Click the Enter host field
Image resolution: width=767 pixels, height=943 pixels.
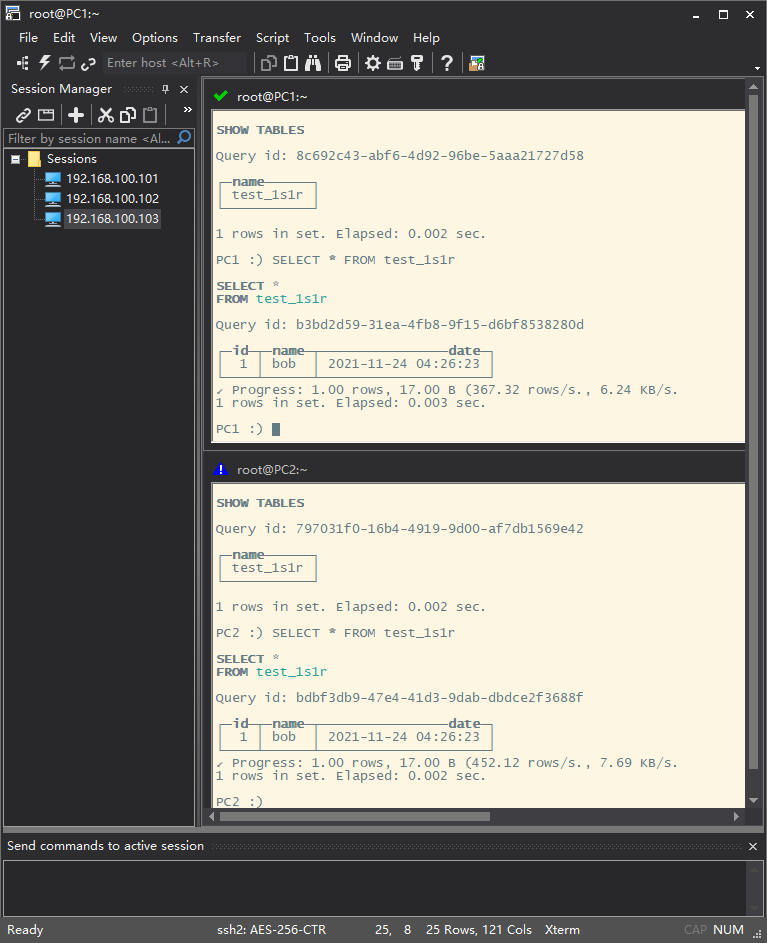(174, 63)
